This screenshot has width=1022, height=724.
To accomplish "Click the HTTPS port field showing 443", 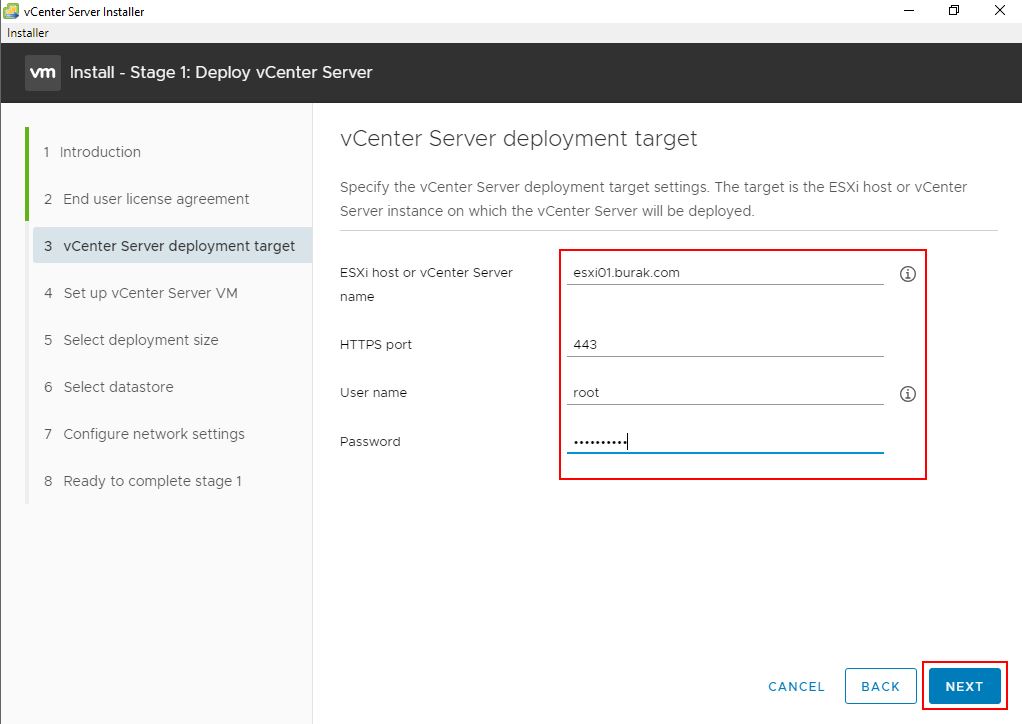I will pyautogui.click(x=725, y=344).
